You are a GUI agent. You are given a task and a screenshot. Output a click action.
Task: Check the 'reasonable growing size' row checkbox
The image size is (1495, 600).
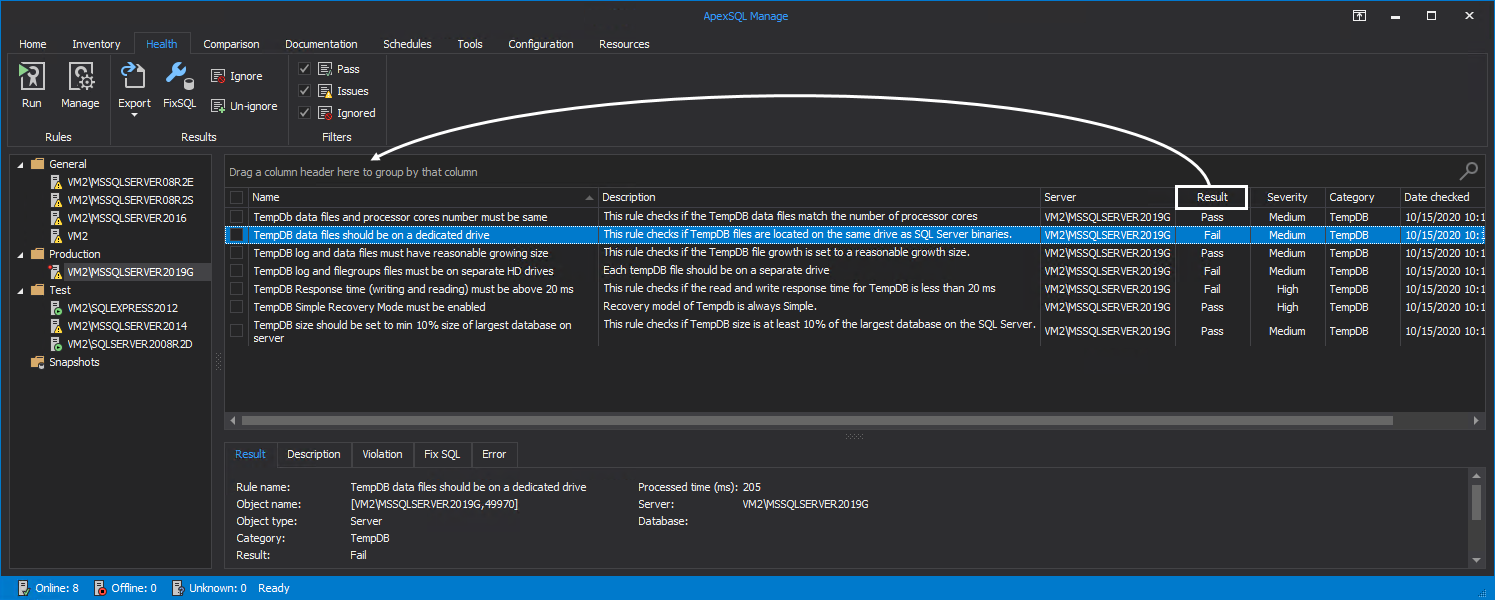point(236,253)
